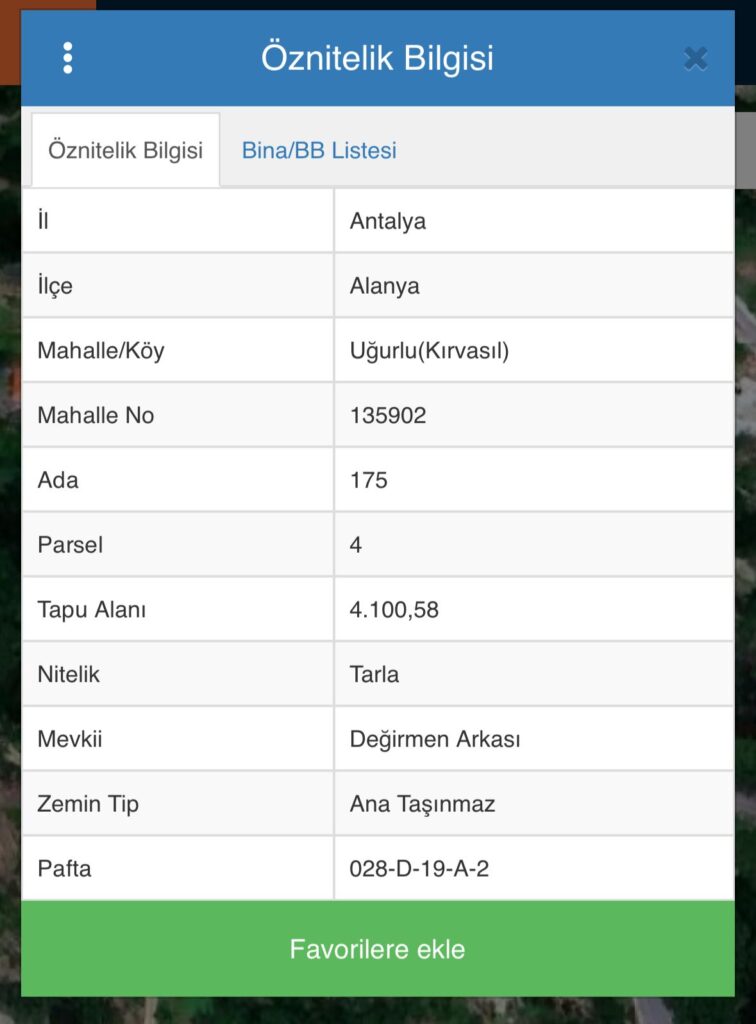This screenshot has width=756, height=1024.
Task: Close the Öznitelik Bilgisi dialog
Action: [695, 59]
